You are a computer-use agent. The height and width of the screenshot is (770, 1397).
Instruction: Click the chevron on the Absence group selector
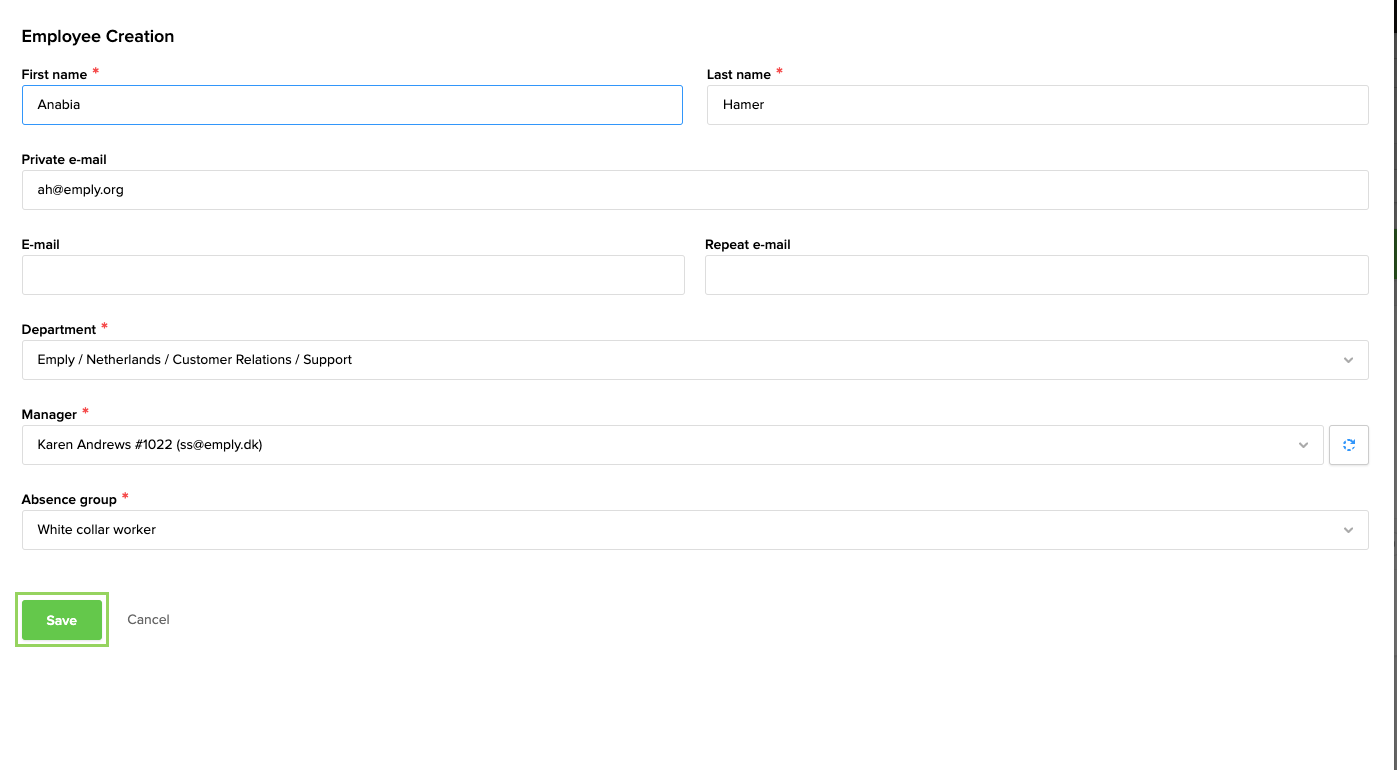(x=1347, y=530)
